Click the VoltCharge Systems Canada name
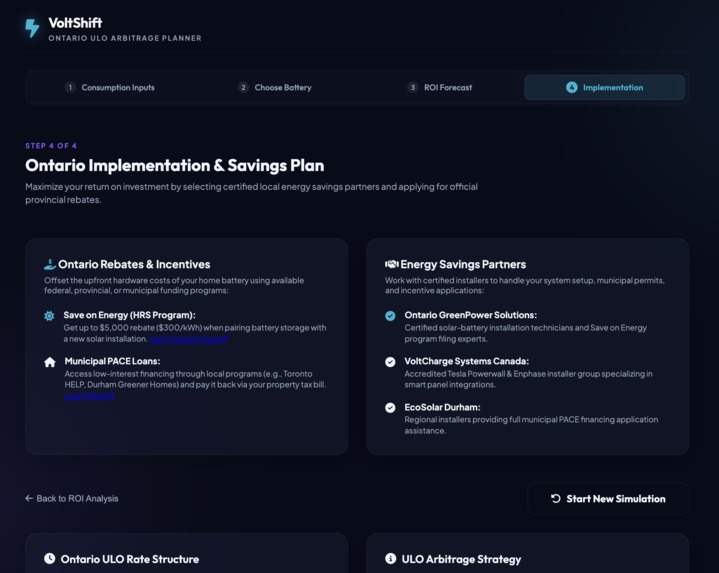 466,361
